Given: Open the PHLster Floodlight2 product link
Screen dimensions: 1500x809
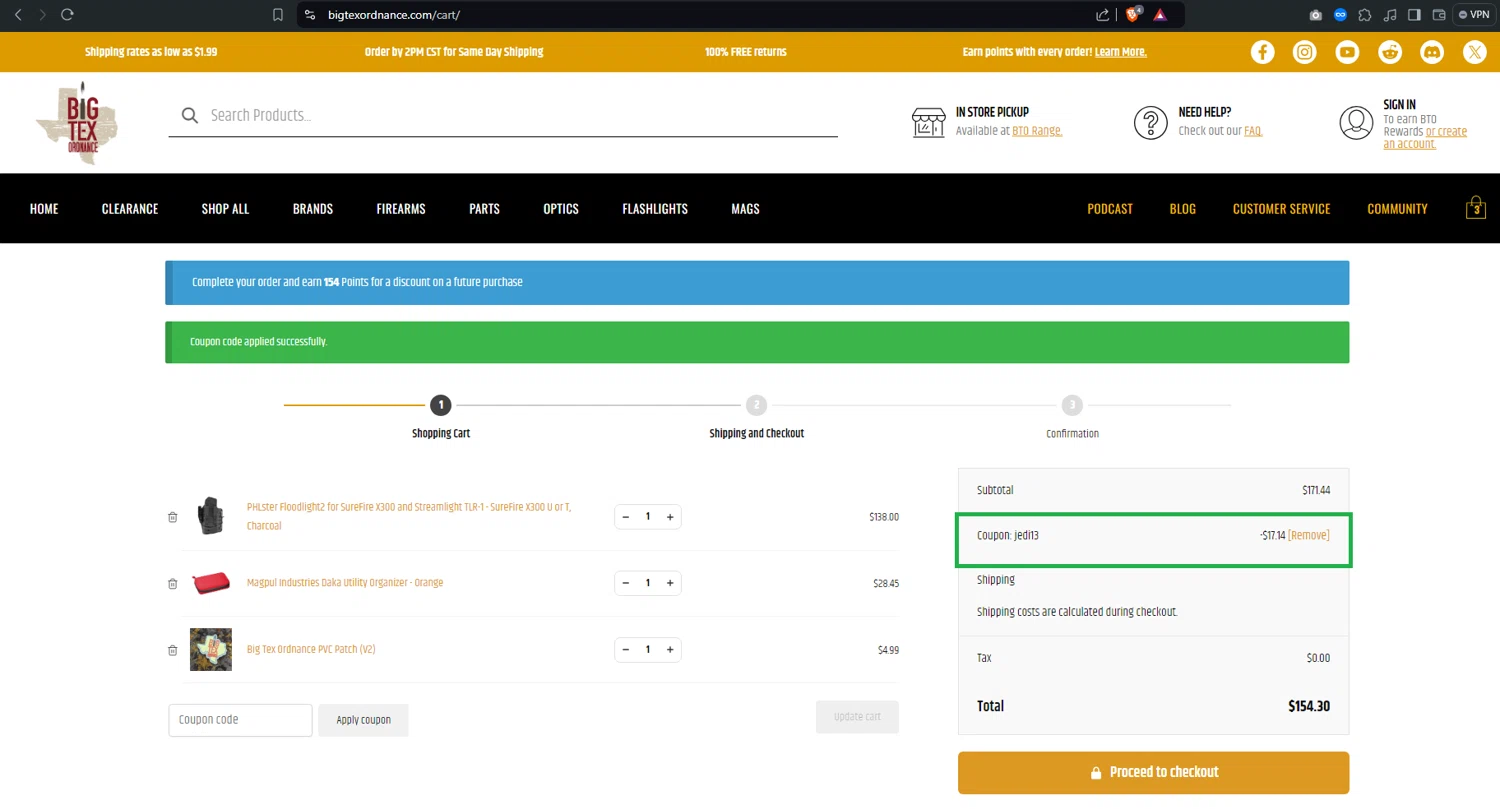Looking at the screenshot, I should coord(409,517).
